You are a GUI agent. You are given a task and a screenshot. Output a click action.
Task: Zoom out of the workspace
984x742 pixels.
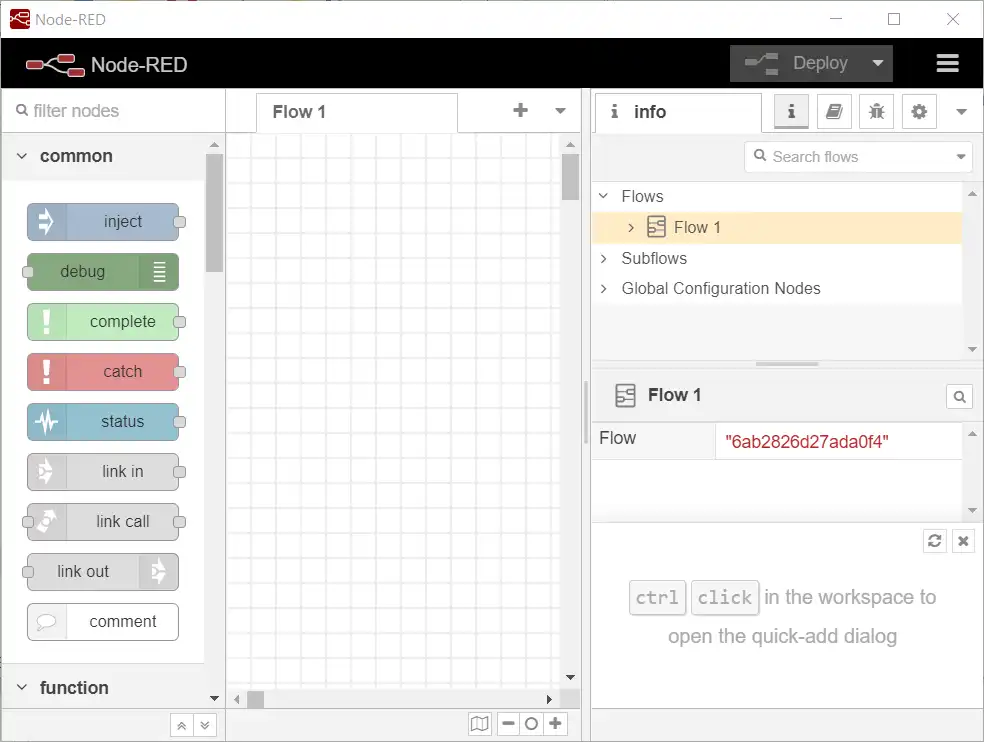coord(508,724)
